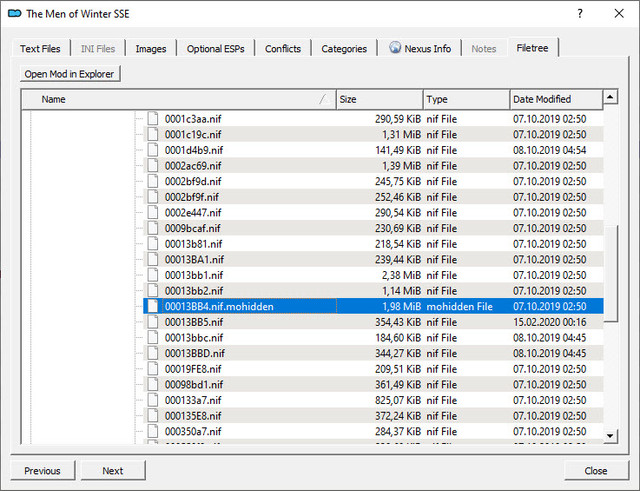The height and width of the screenshot is (491, 640).
Task: Click the size value 2,38 MiB
Action: (401, 275)
